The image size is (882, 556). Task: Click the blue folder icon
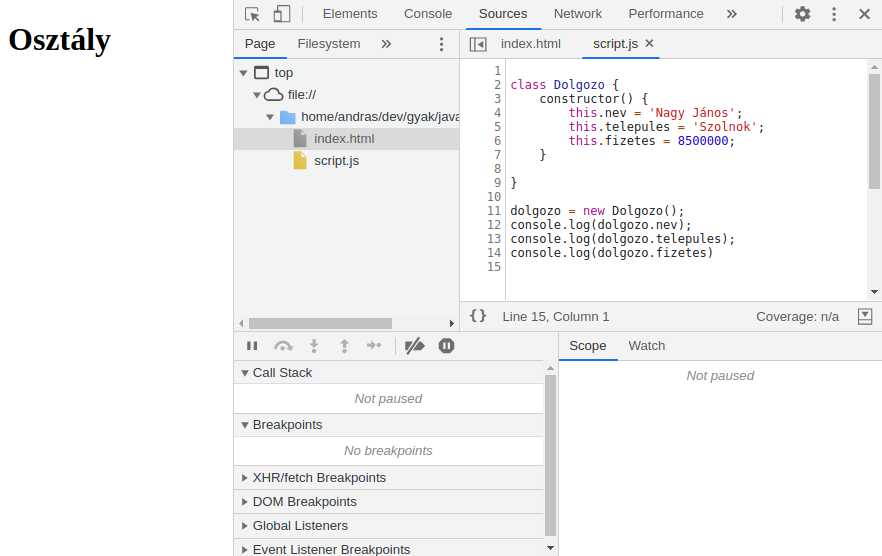point(287,117)
